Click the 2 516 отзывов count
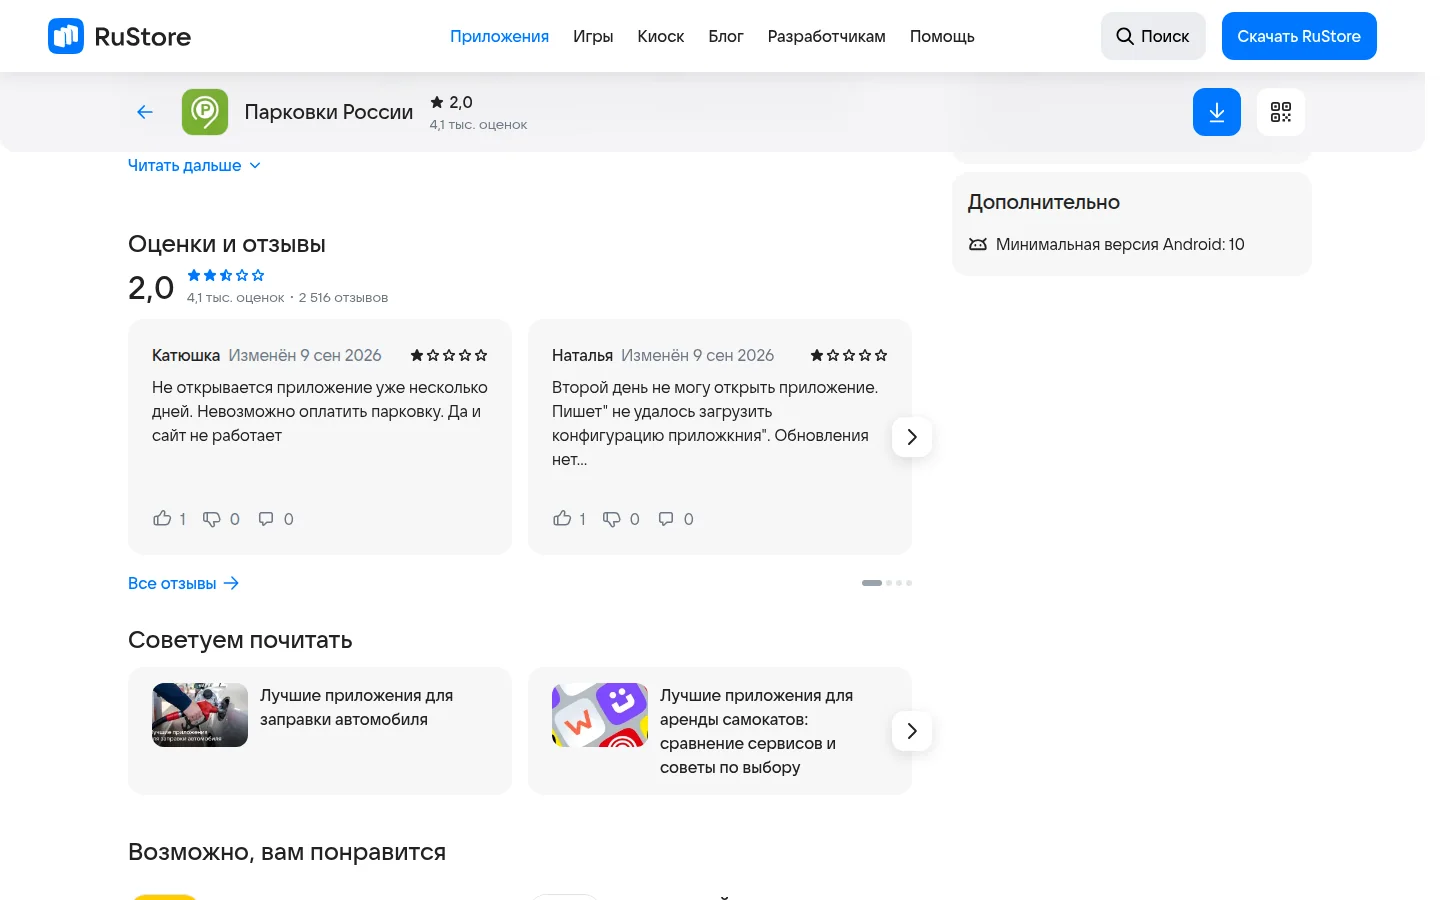Viewport: 1440px width, 900px height. click(343, 297)
